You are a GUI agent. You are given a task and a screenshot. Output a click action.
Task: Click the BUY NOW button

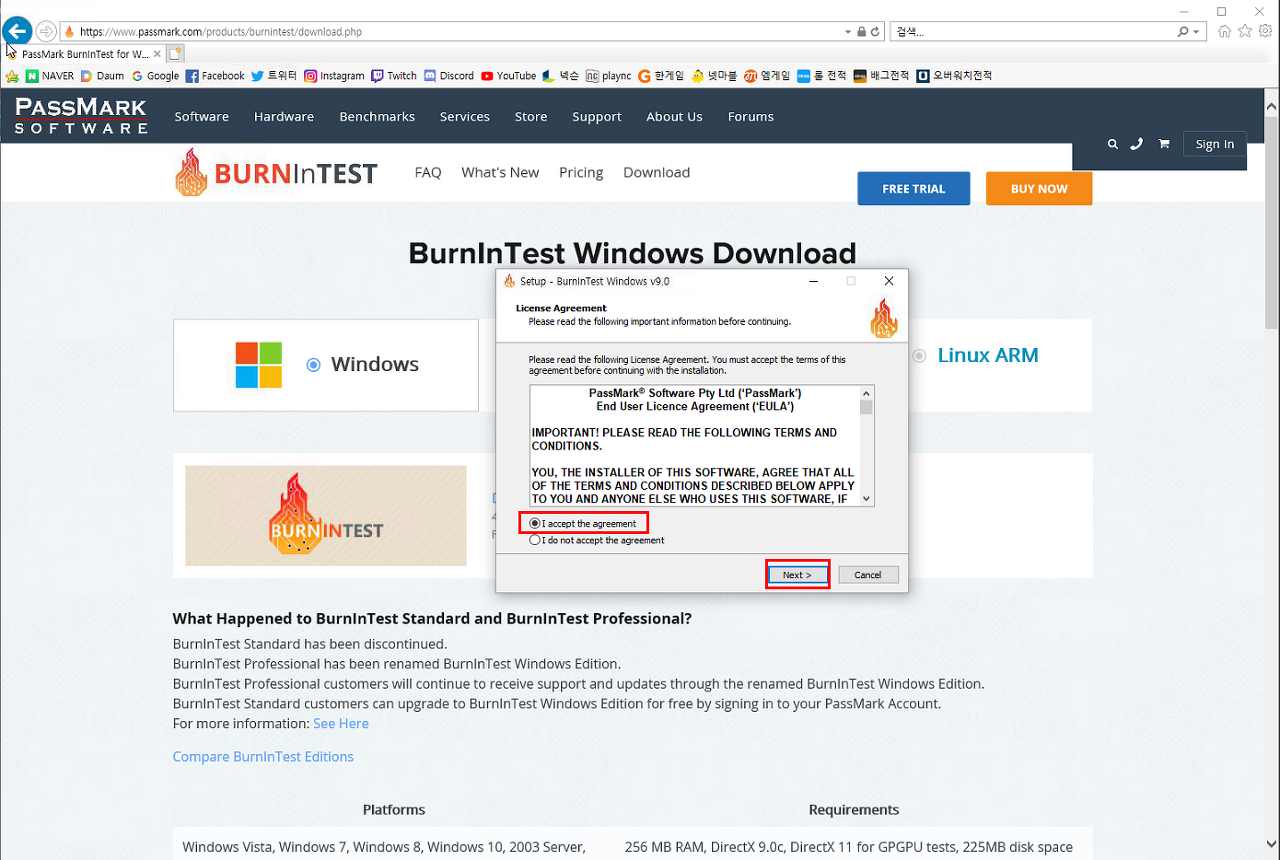coord(1039,188)
